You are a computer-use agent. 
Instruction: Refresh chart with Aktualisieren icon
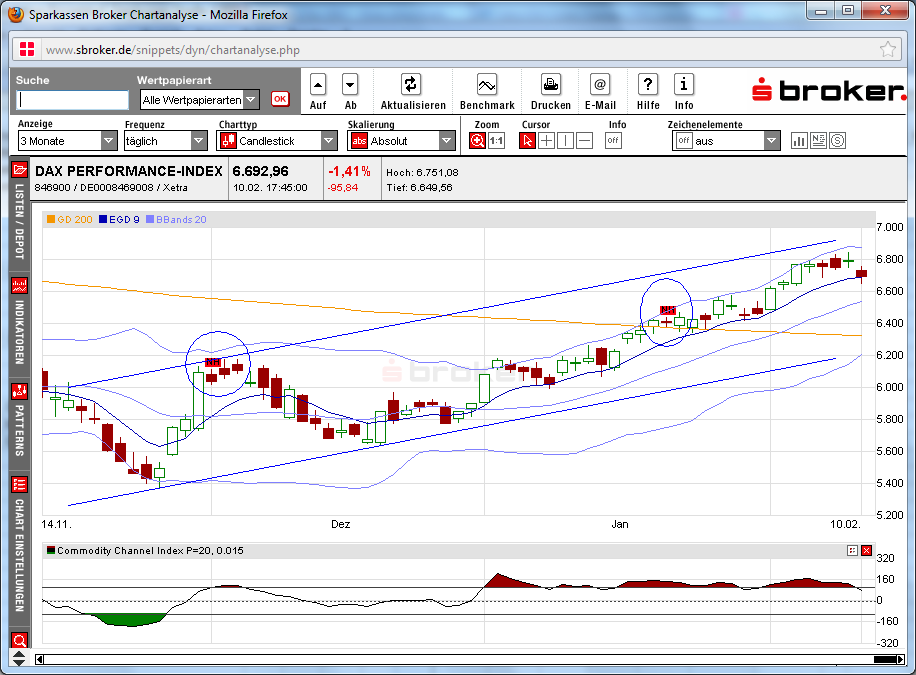tap(410, 85)
